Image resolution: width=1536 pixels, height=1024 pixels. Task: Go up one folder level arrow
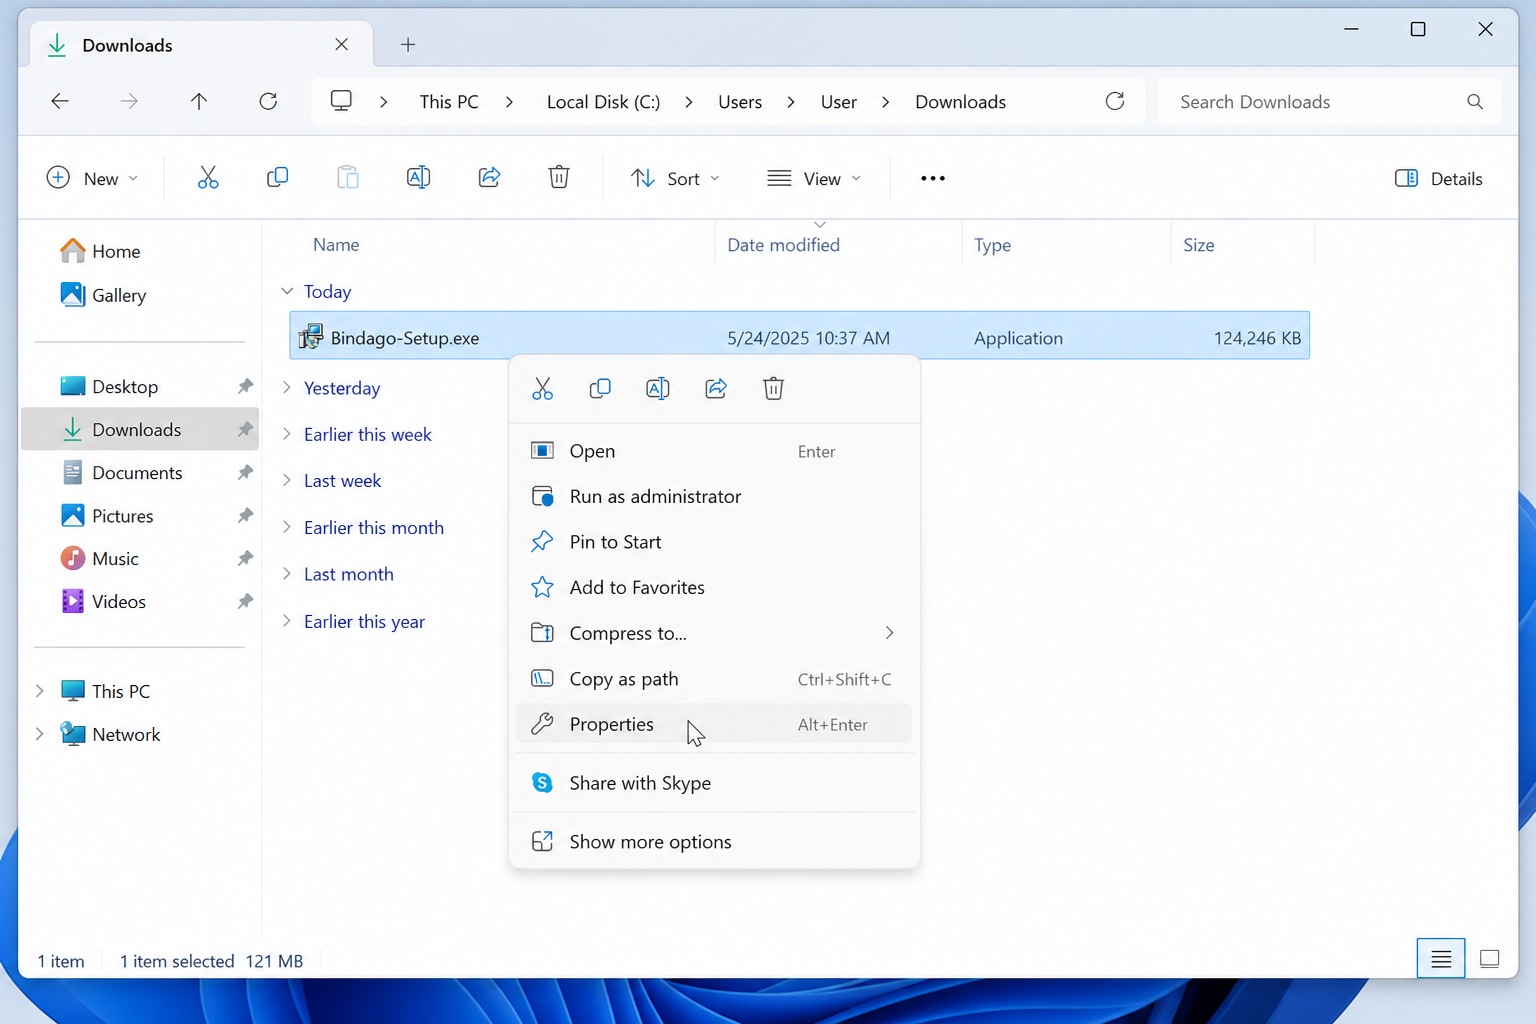click(x=199, y=101)
